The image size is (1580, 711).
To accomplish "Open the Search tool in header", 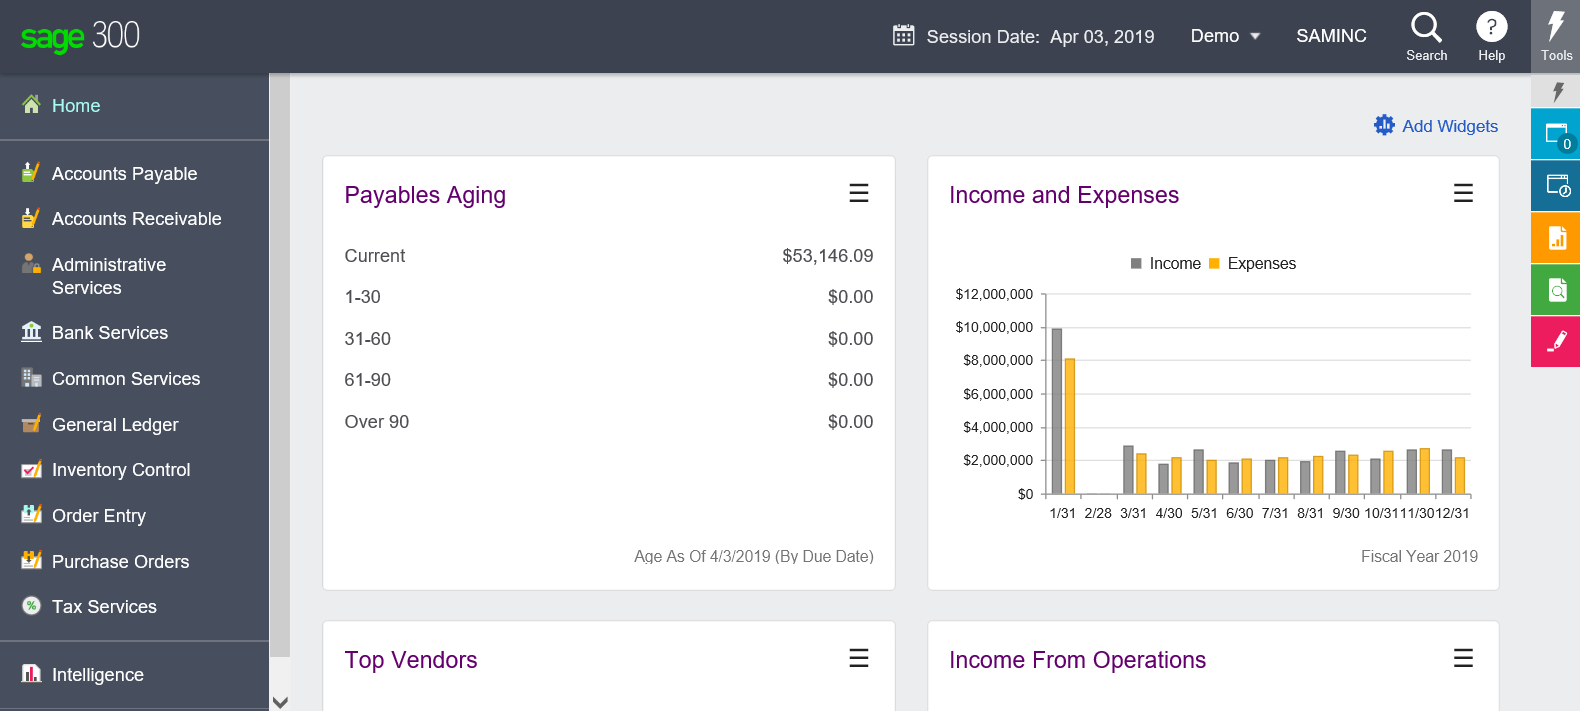I will [1426, 36].
